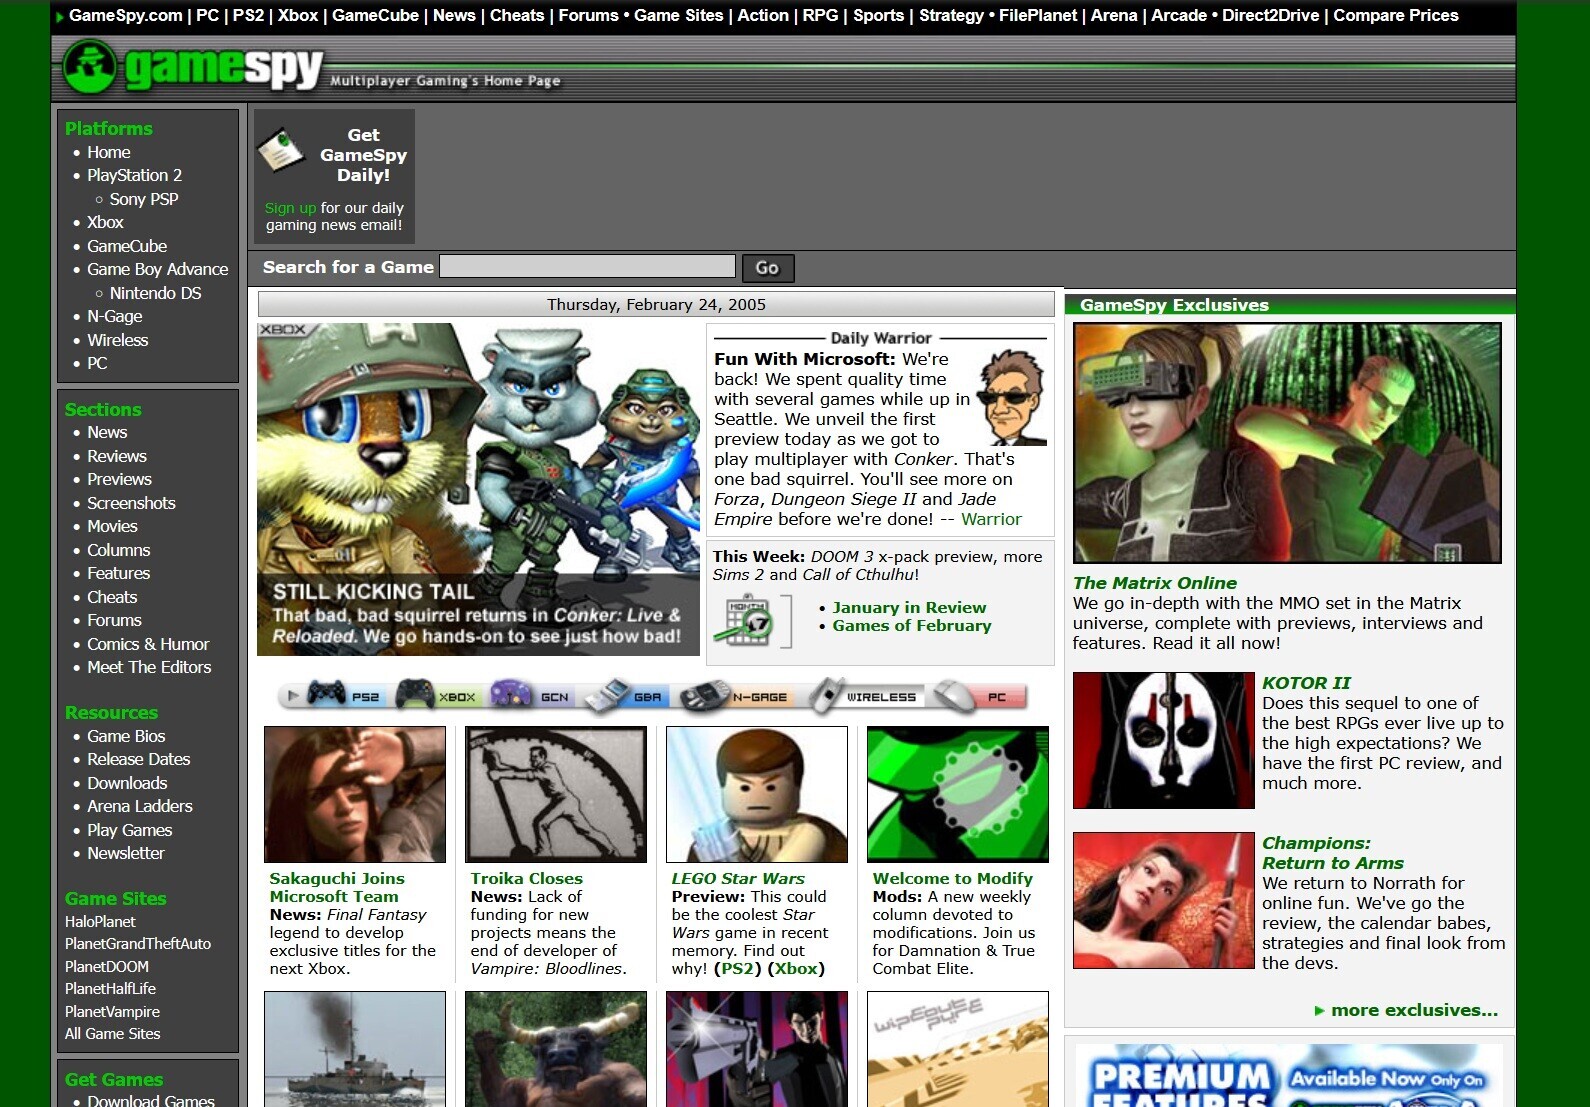Open The Matrix Online exclusive image

(1287, 443)
